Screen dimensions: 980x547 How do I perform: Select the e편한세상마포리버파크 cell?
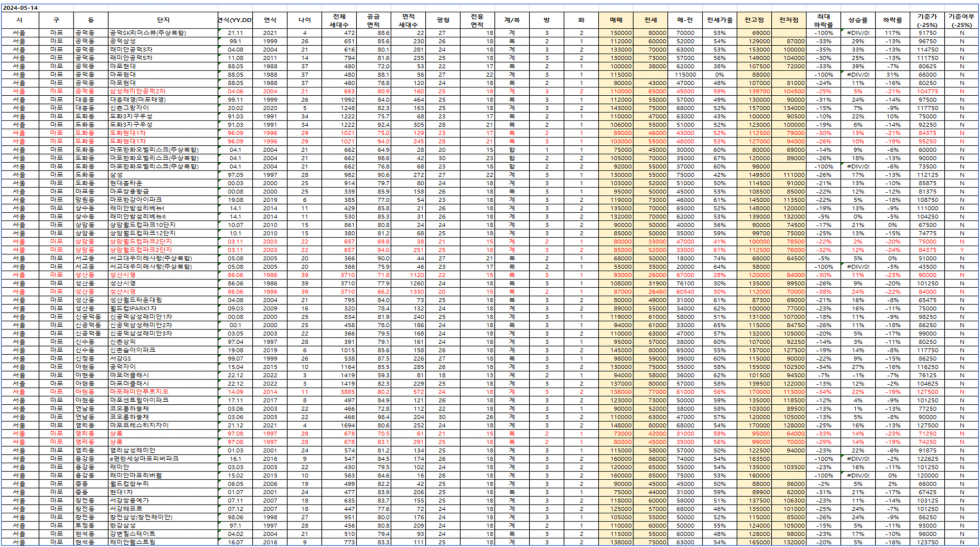pos(163,458)
